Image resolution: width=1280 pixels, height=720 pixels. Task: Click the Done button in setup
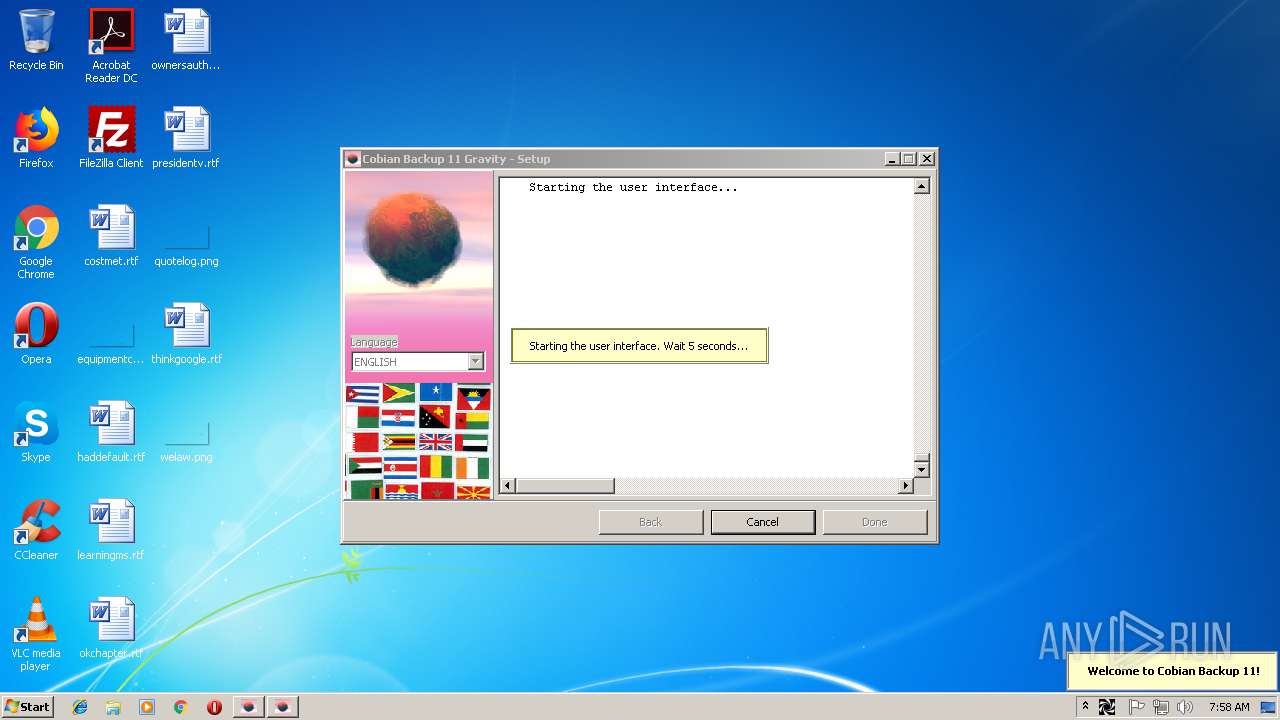point(874,522)
